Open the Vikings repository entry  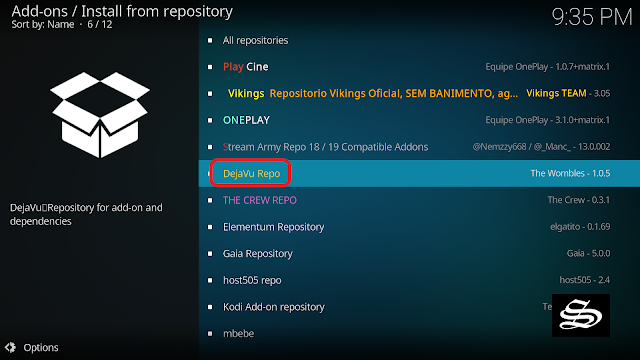pos(419,93)
